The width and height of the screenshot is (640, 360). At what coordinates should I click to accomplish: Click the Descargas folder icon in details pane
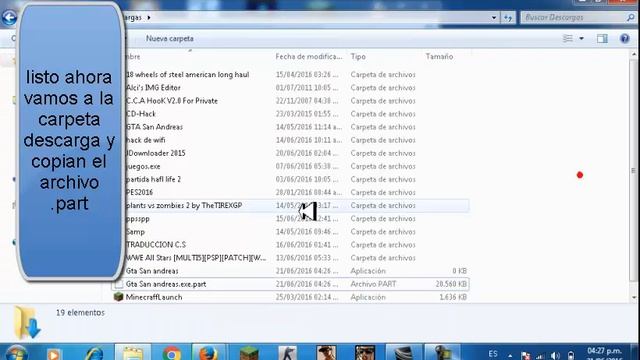[x=27, y=322]
